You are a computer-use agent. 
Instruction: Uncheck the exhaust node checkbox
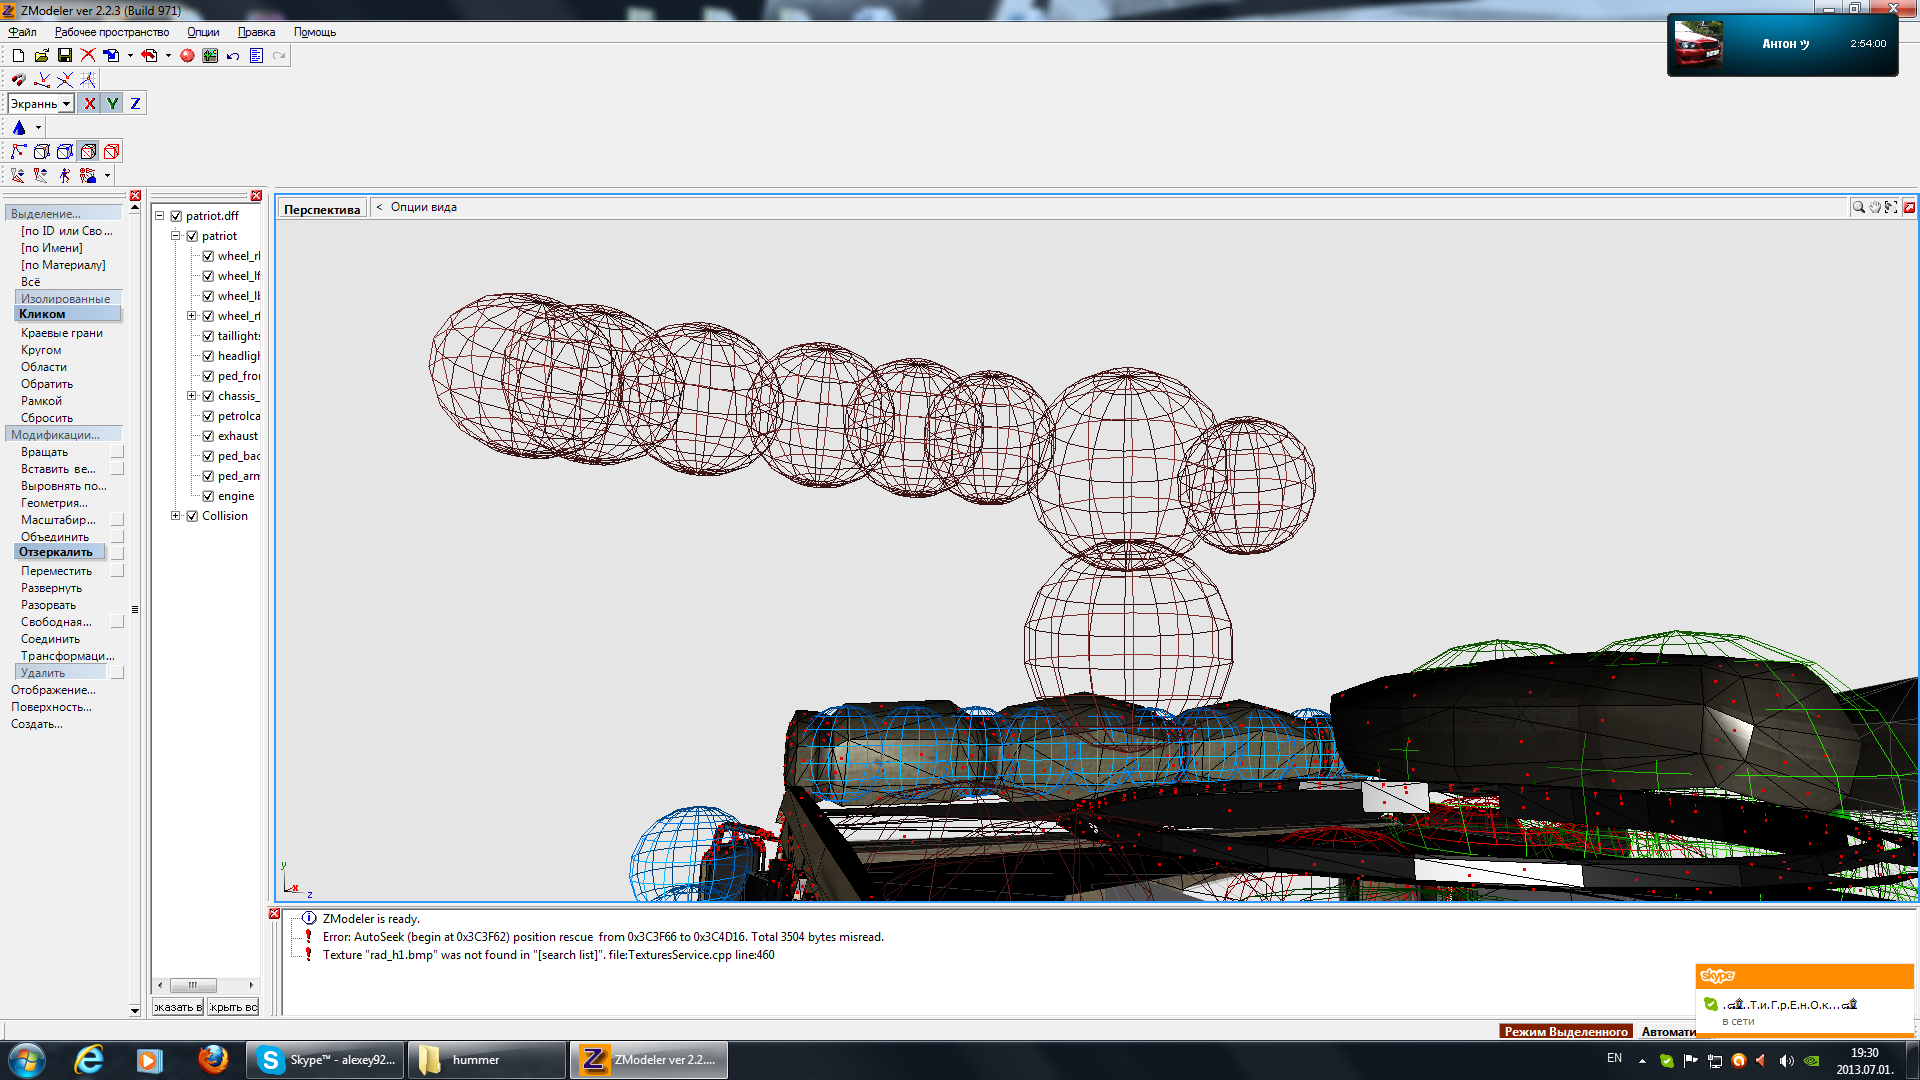click(x=208, y=436)
